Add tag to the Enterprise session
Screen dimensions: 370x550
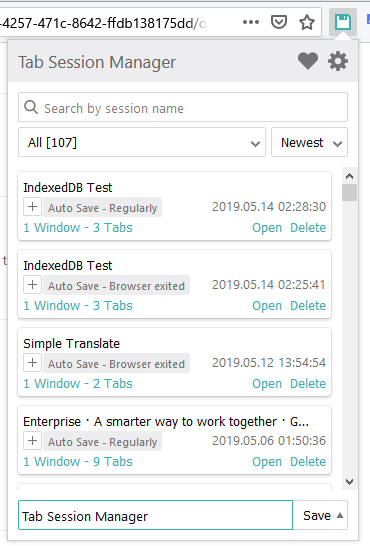[x=33, y=441]
